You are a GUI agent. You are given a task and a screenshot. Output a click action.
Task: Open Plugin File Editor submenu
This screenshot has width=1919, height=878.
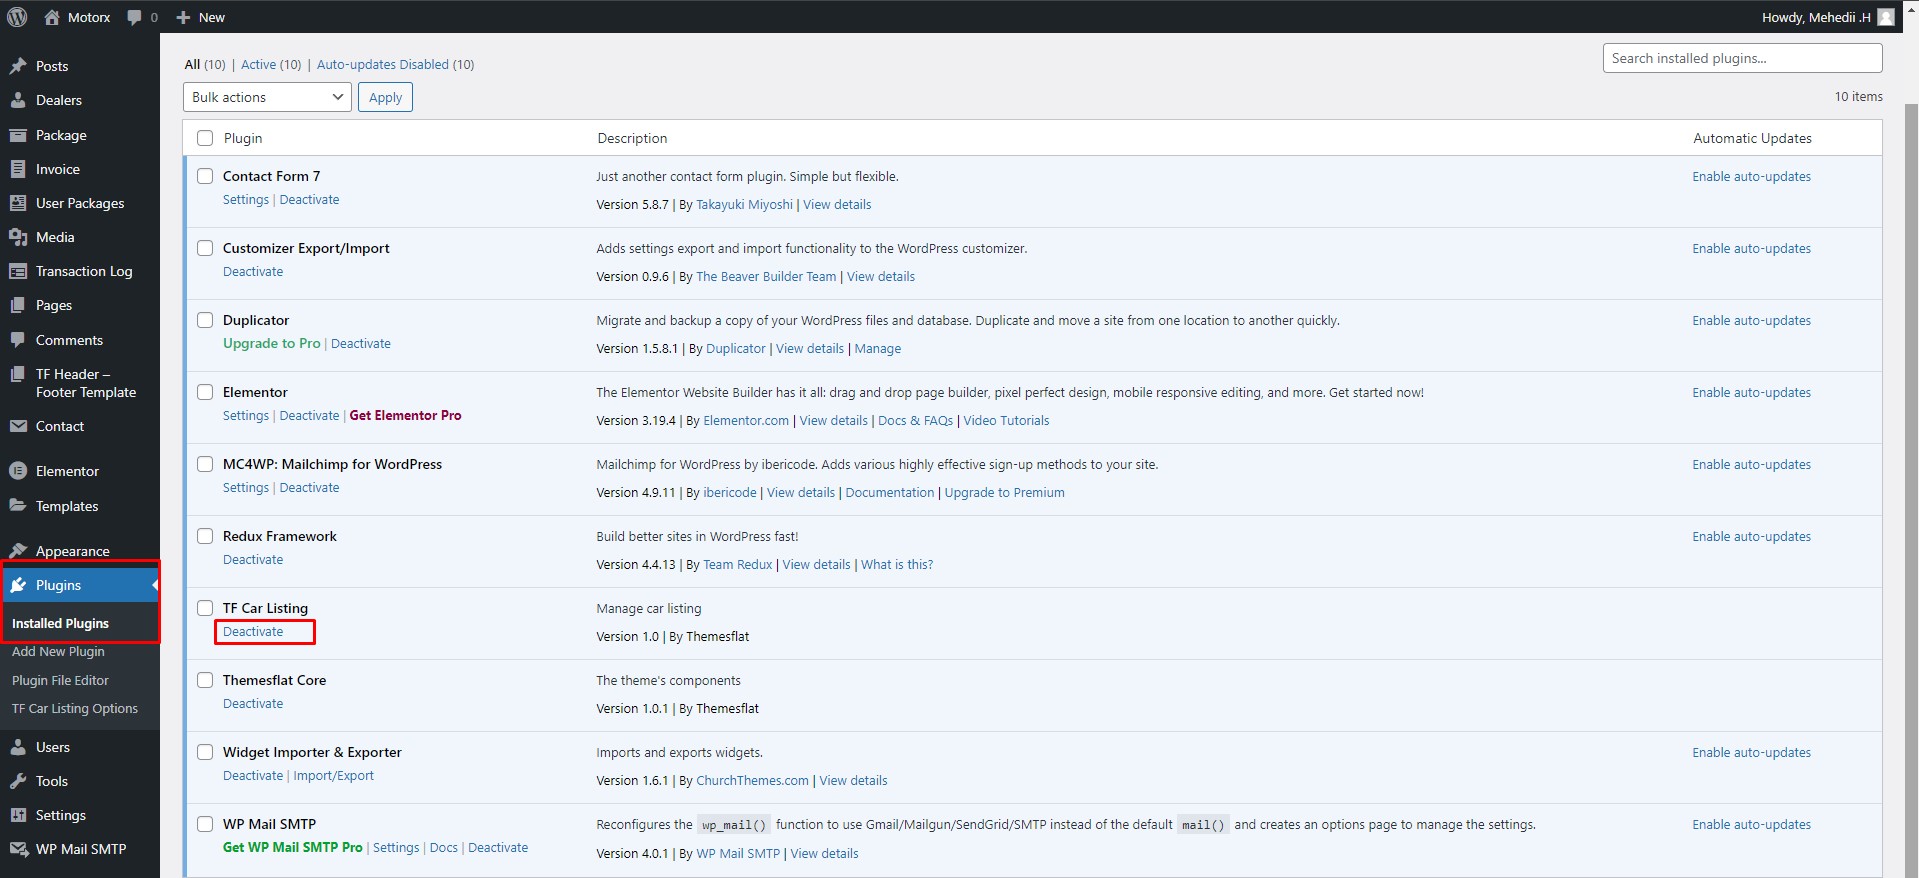(x=60, y=680)
